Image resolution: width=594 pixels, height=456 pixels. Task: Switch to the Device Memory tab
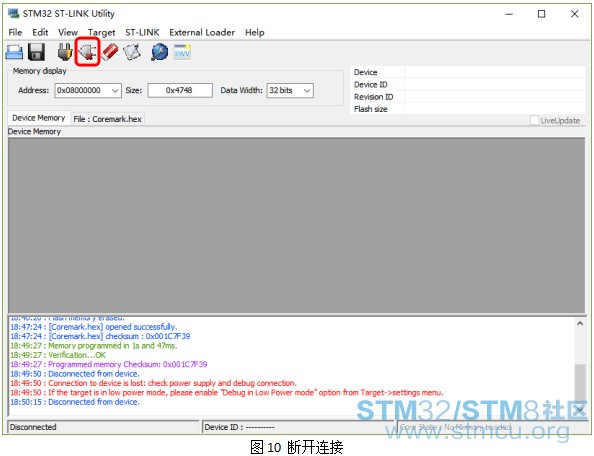(x=39, y=118)
